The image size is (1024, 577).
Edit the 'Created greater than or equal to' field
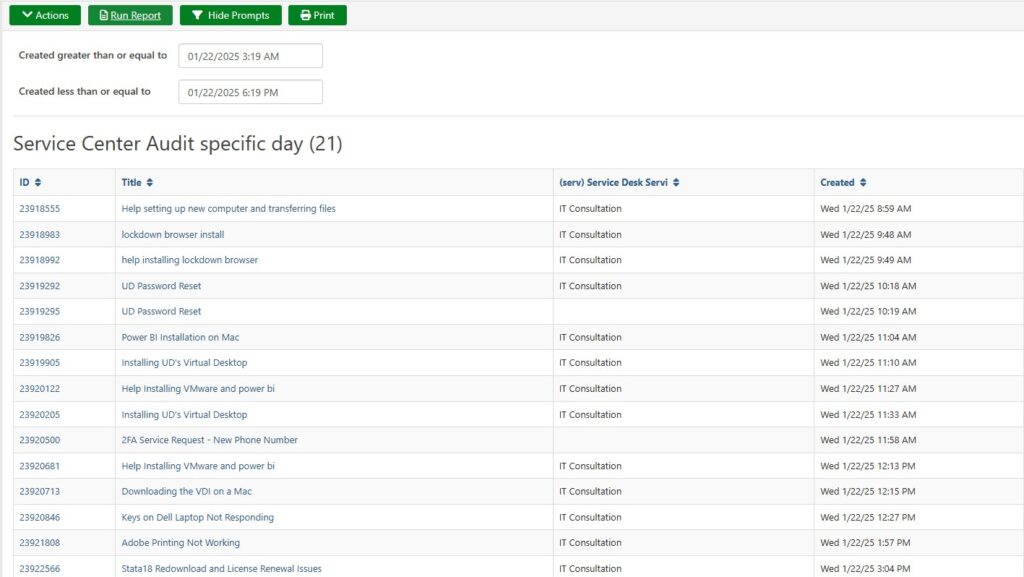pyautogui.click(x=250, y=56)
